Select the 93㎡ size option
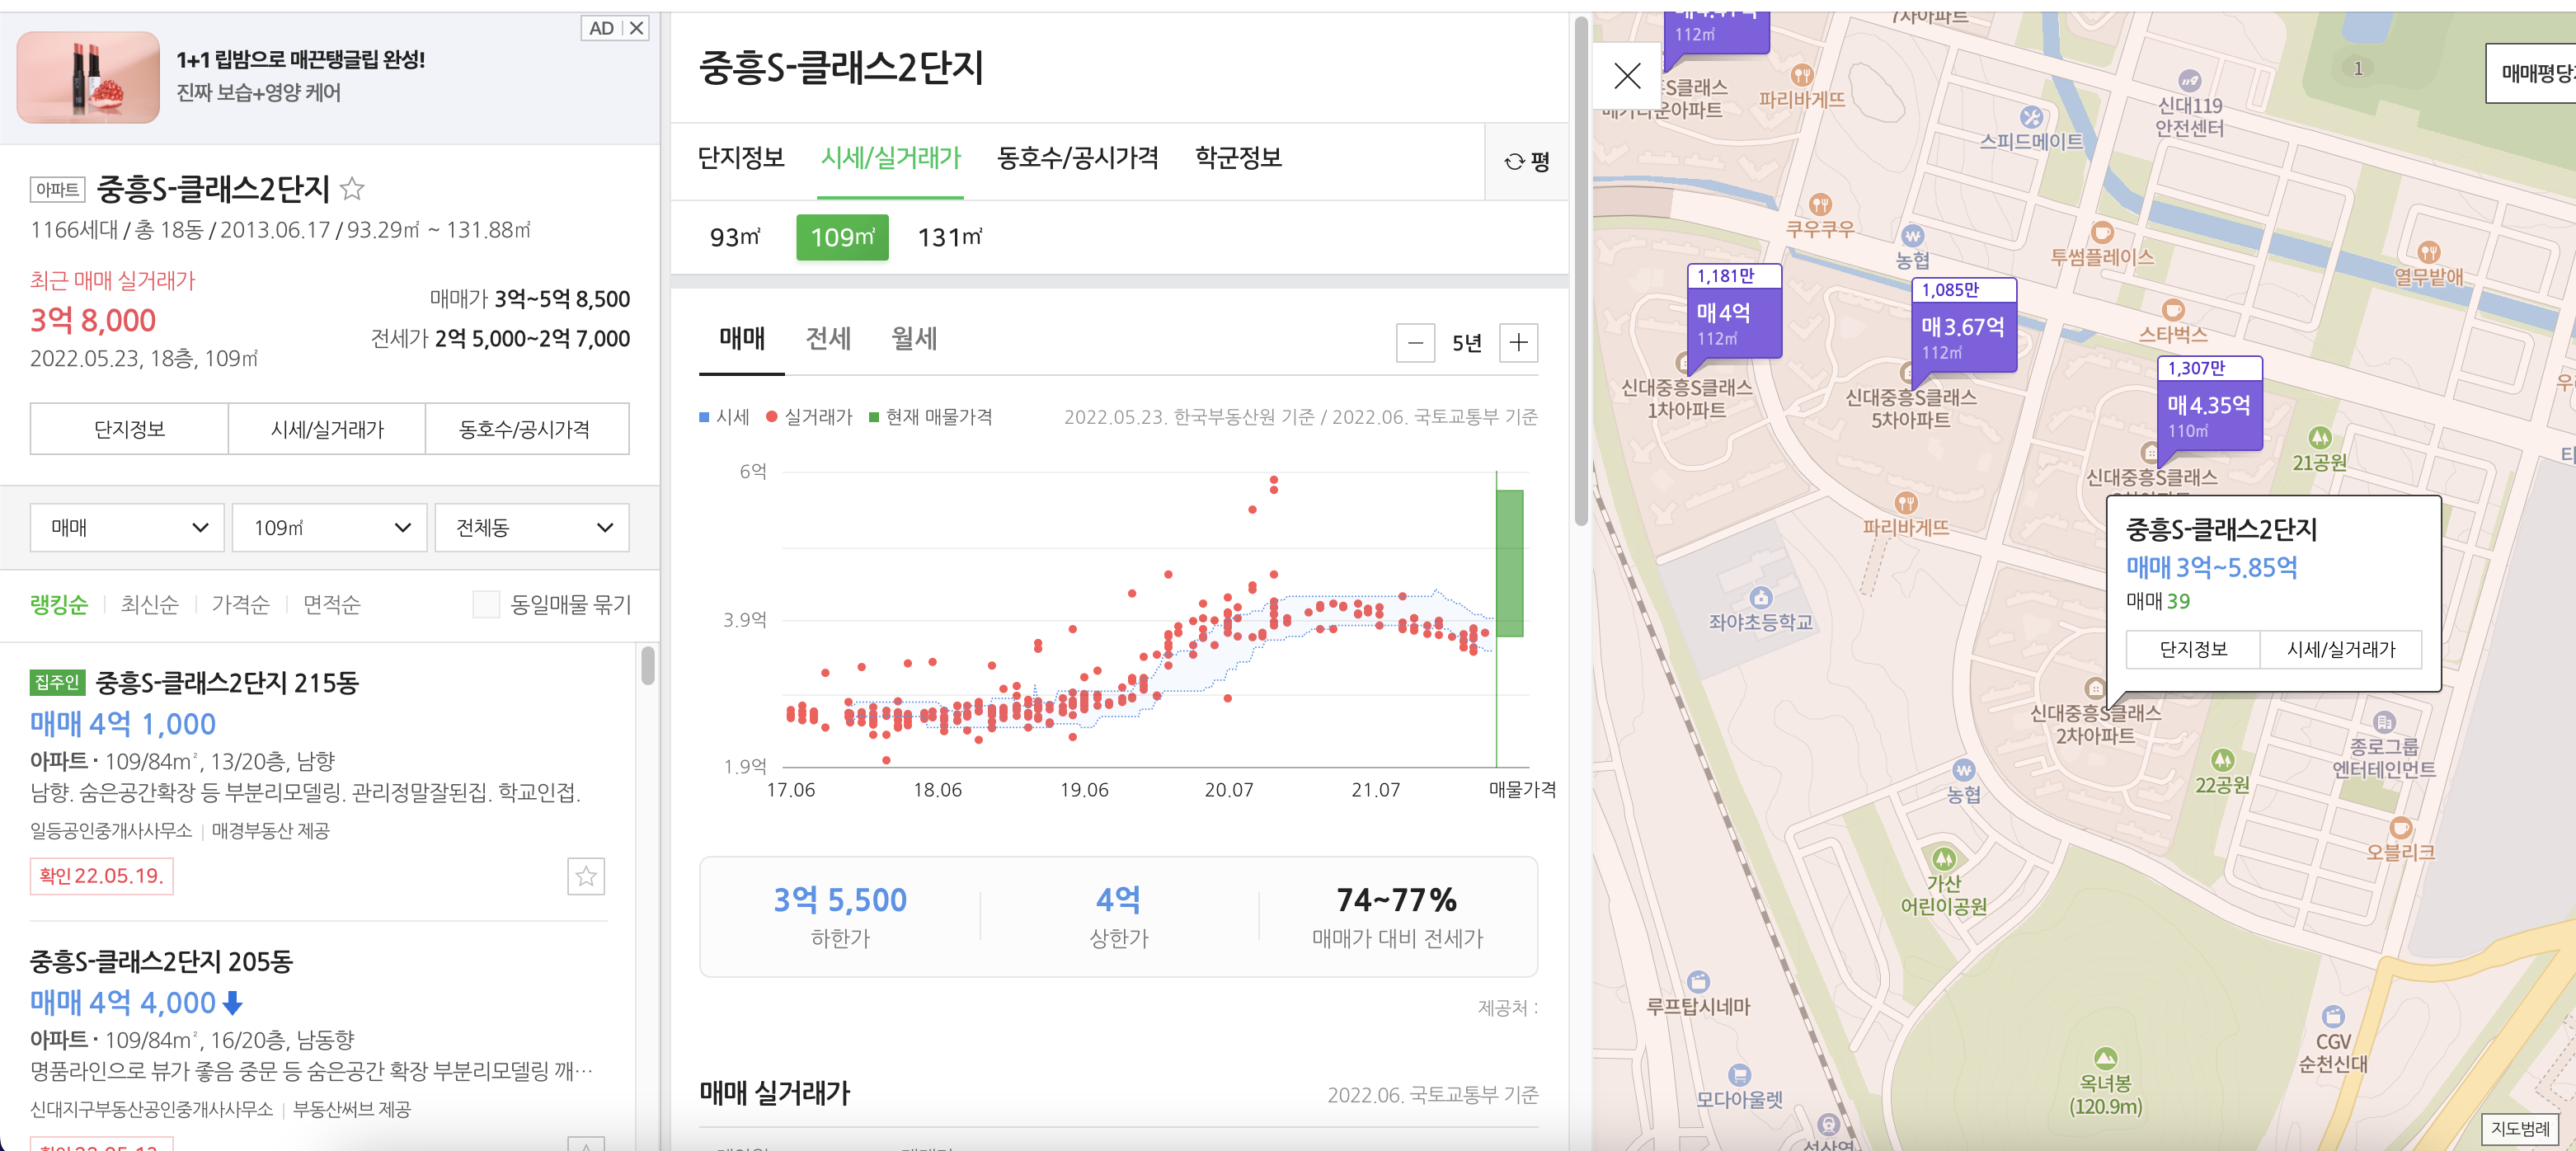 click(x=736, y=237)
